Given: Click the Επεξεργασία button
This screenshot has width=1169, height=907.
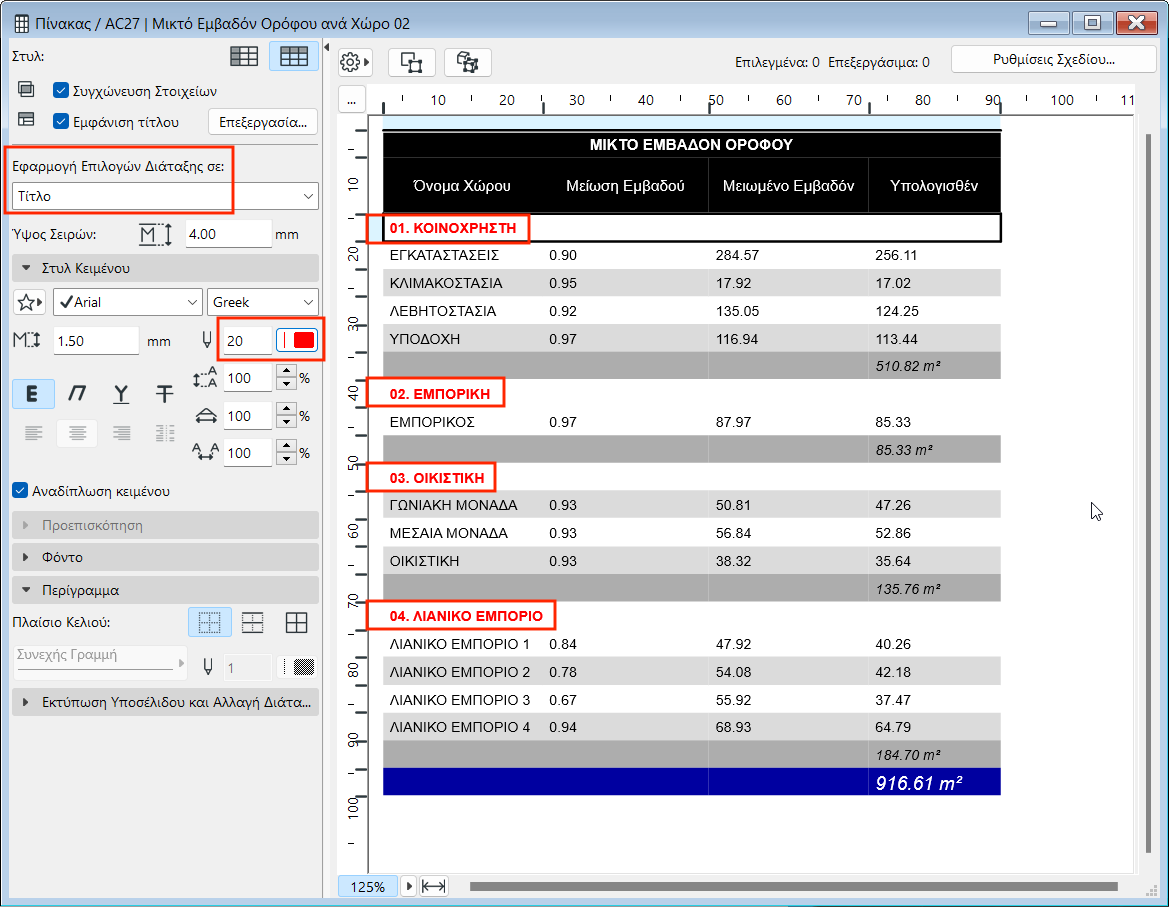Looking at the screenshot, I should 263,122.
